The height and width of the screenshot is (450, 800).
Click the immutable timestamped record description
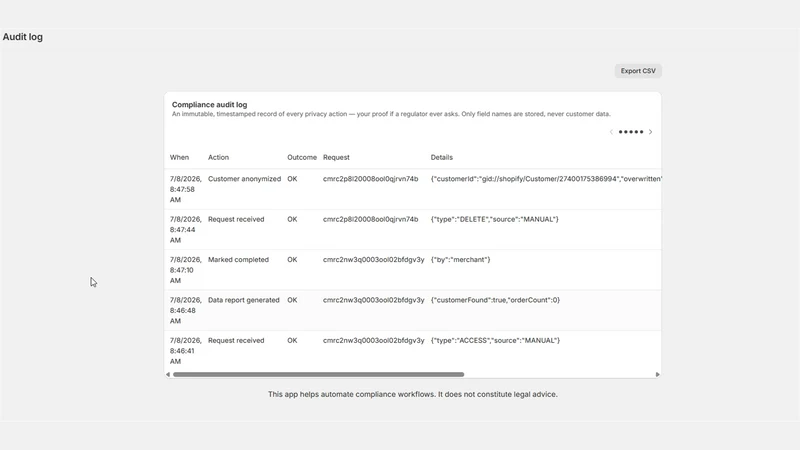point(391,114)
